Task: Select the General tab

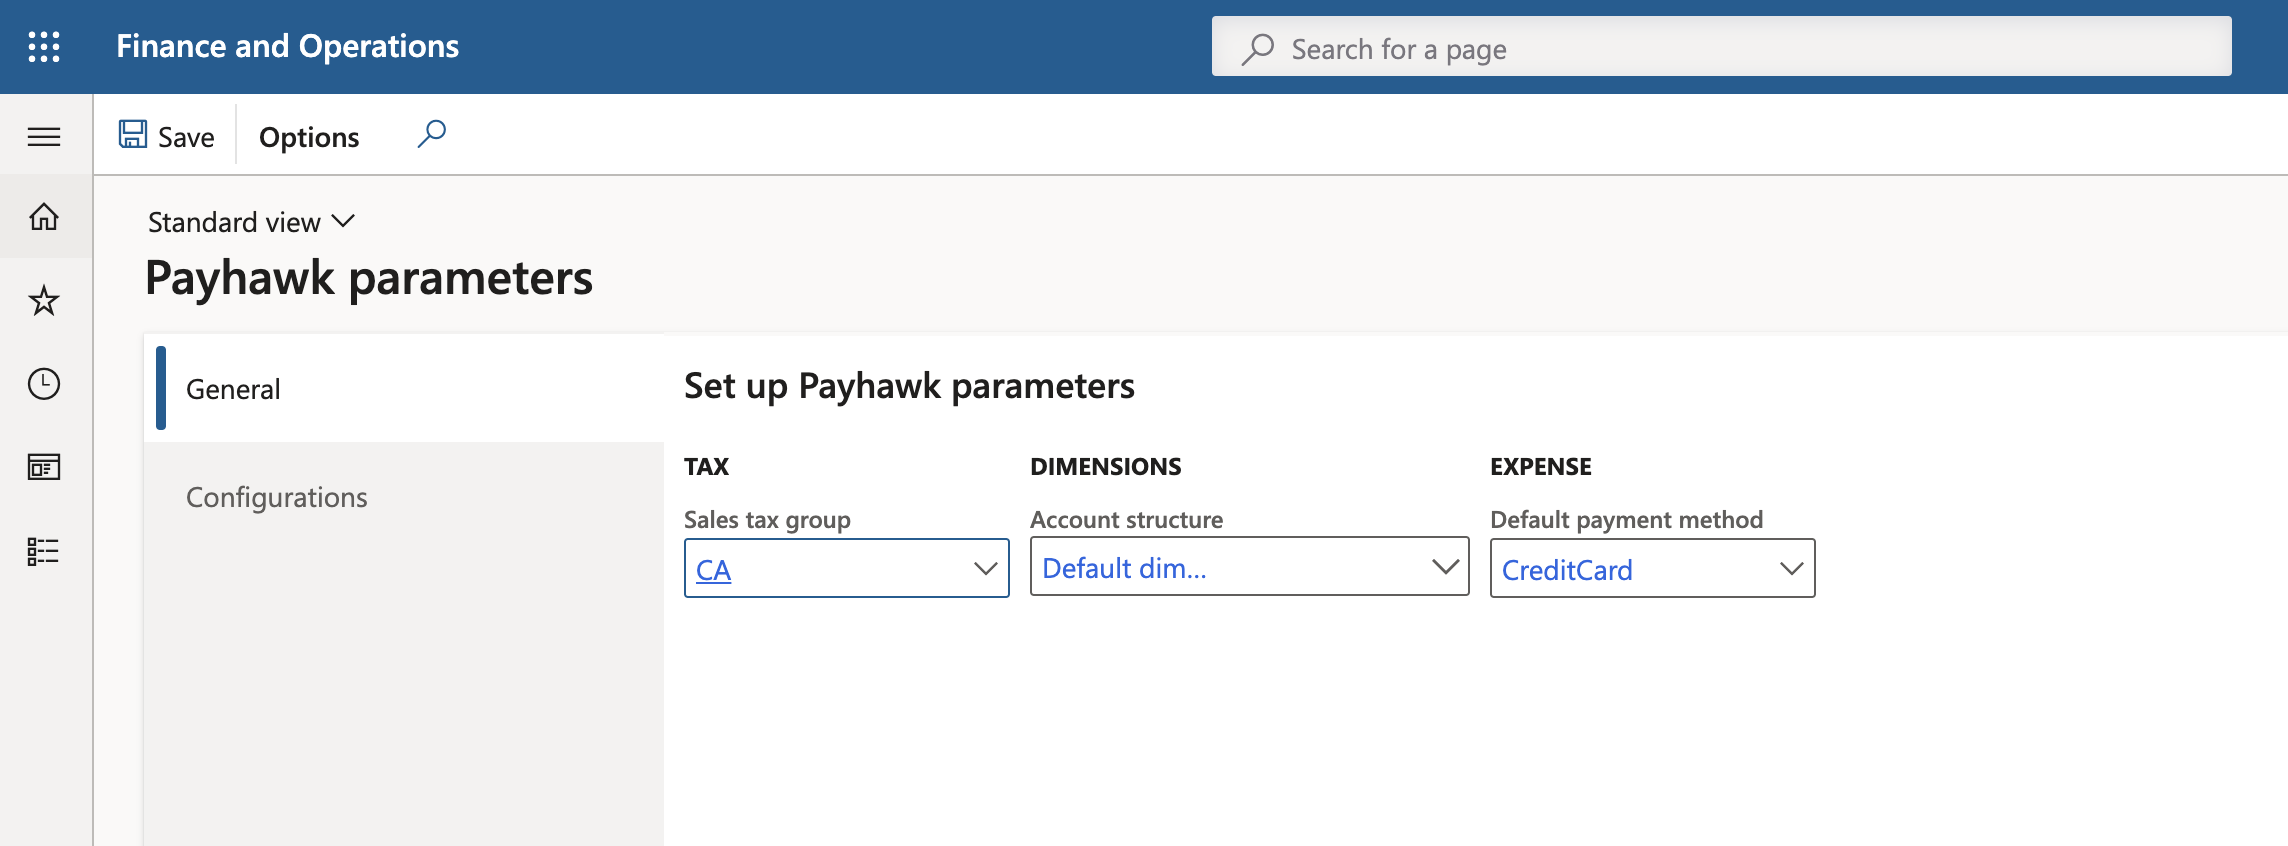Action: point(404,388)
